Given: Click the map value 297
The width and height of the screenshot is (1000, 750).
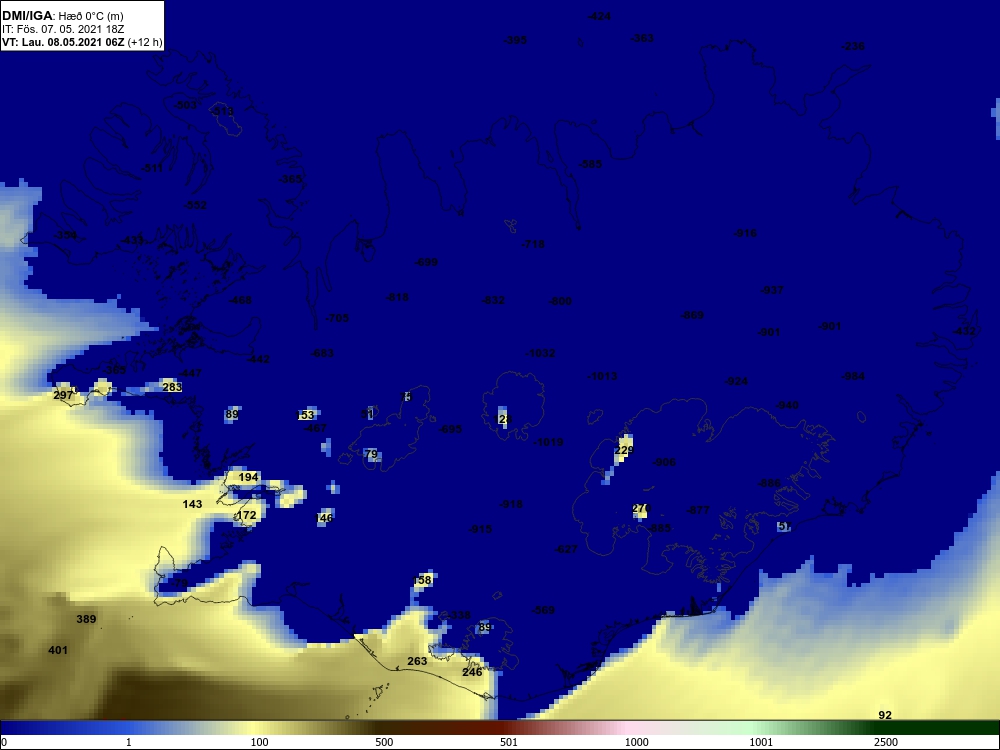Looking at the screenshot, I should click(63, 395).
